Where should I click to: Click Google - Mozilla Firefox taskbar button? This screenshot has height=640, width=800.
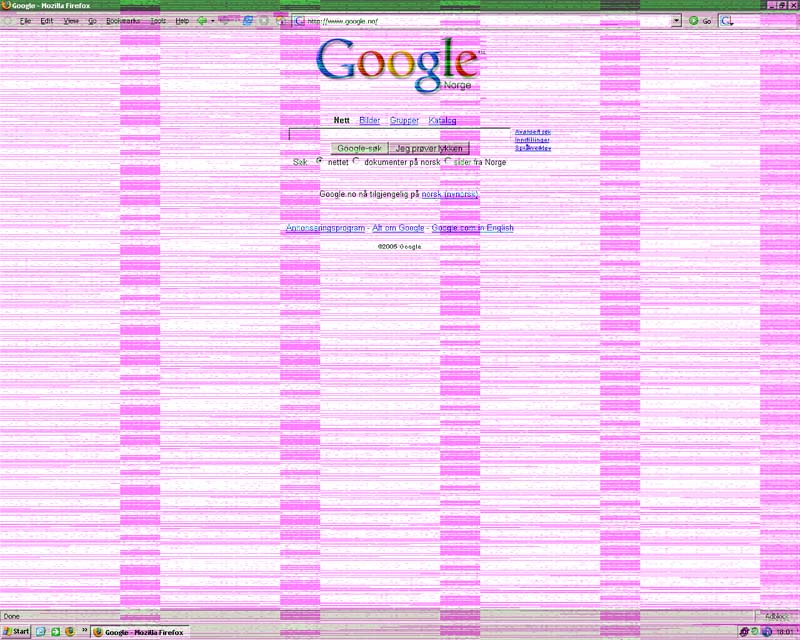(140, 632)
